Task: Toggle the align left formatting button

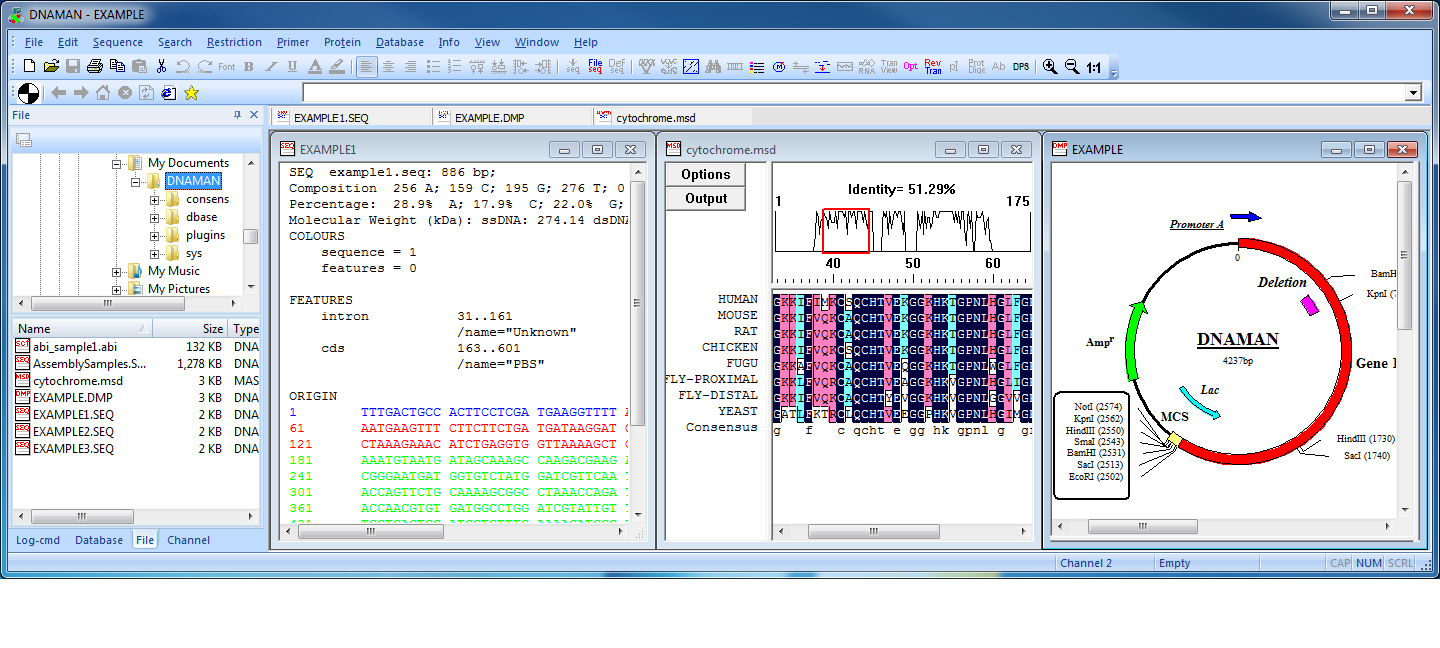Action: tap(367, 67)
